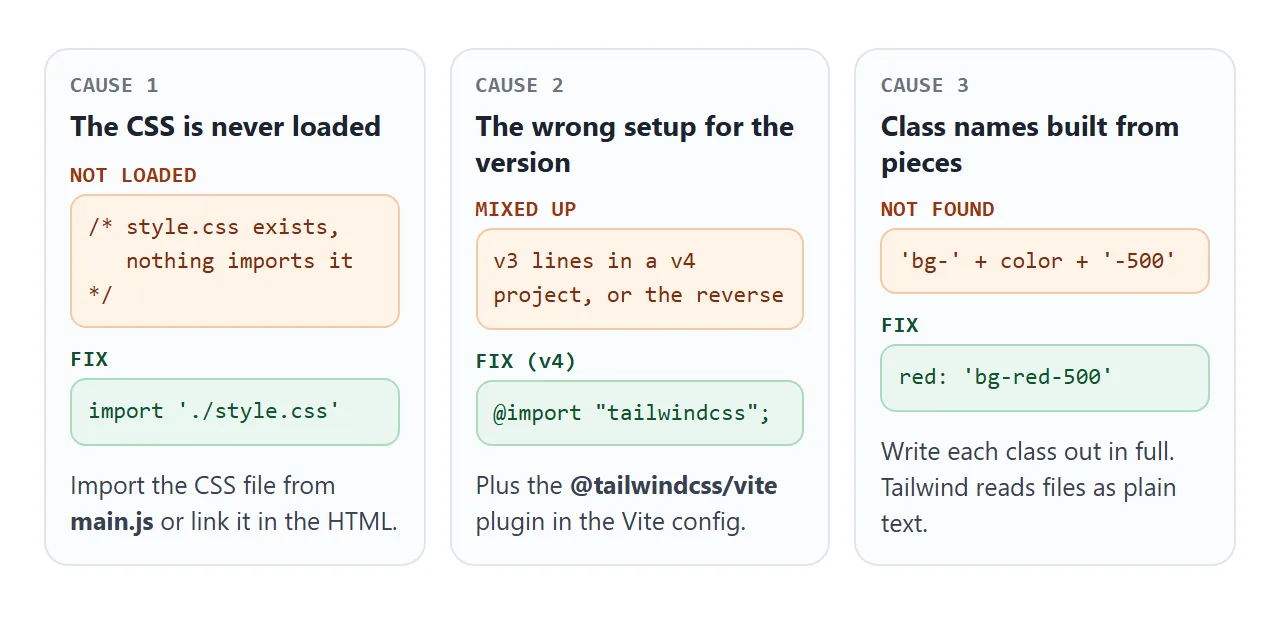Select the CAUSE 3 label
1280x618 pixels.
(925, 86)
